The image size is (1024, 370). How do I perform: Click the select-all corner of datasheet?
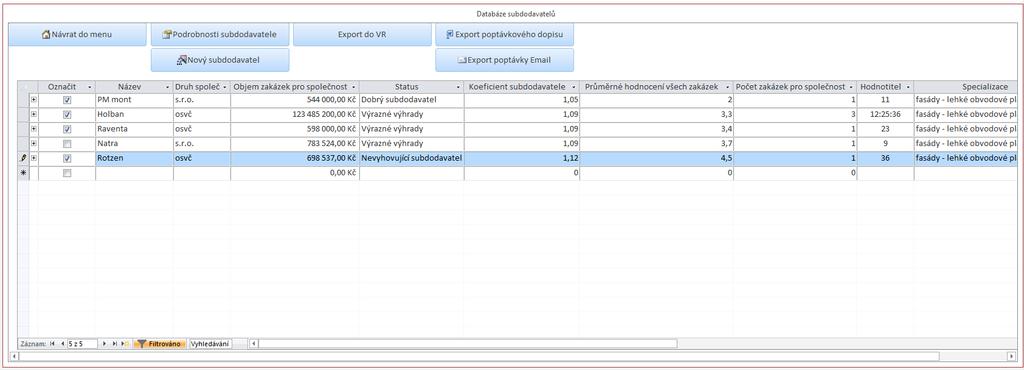pyautogui.click(x=24, y=87)
